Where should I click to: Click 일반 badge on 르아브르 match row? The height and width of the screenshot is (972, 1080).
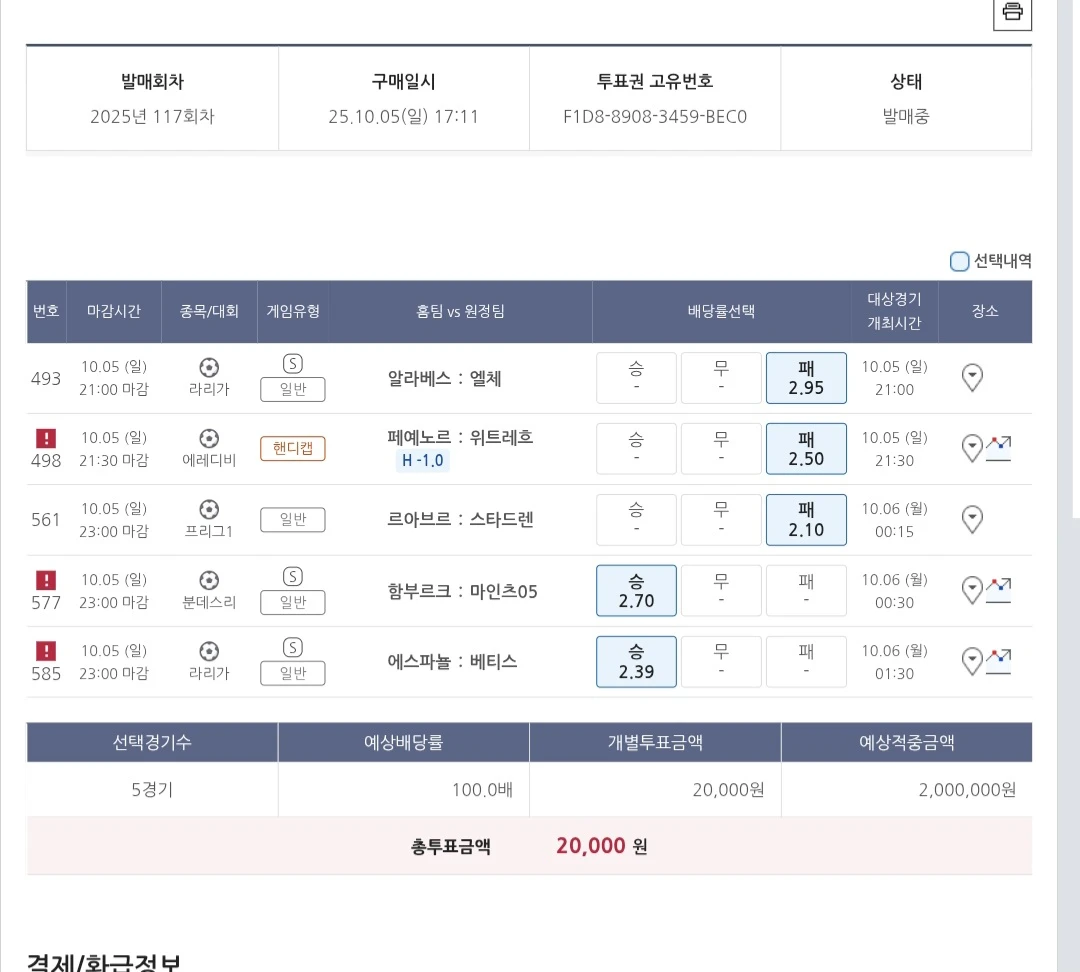(x=293, y=520)
